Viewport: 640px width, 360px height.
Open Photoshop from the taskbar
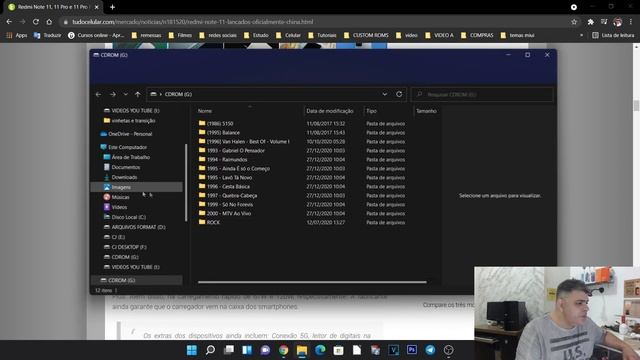[x=412, y=350]
